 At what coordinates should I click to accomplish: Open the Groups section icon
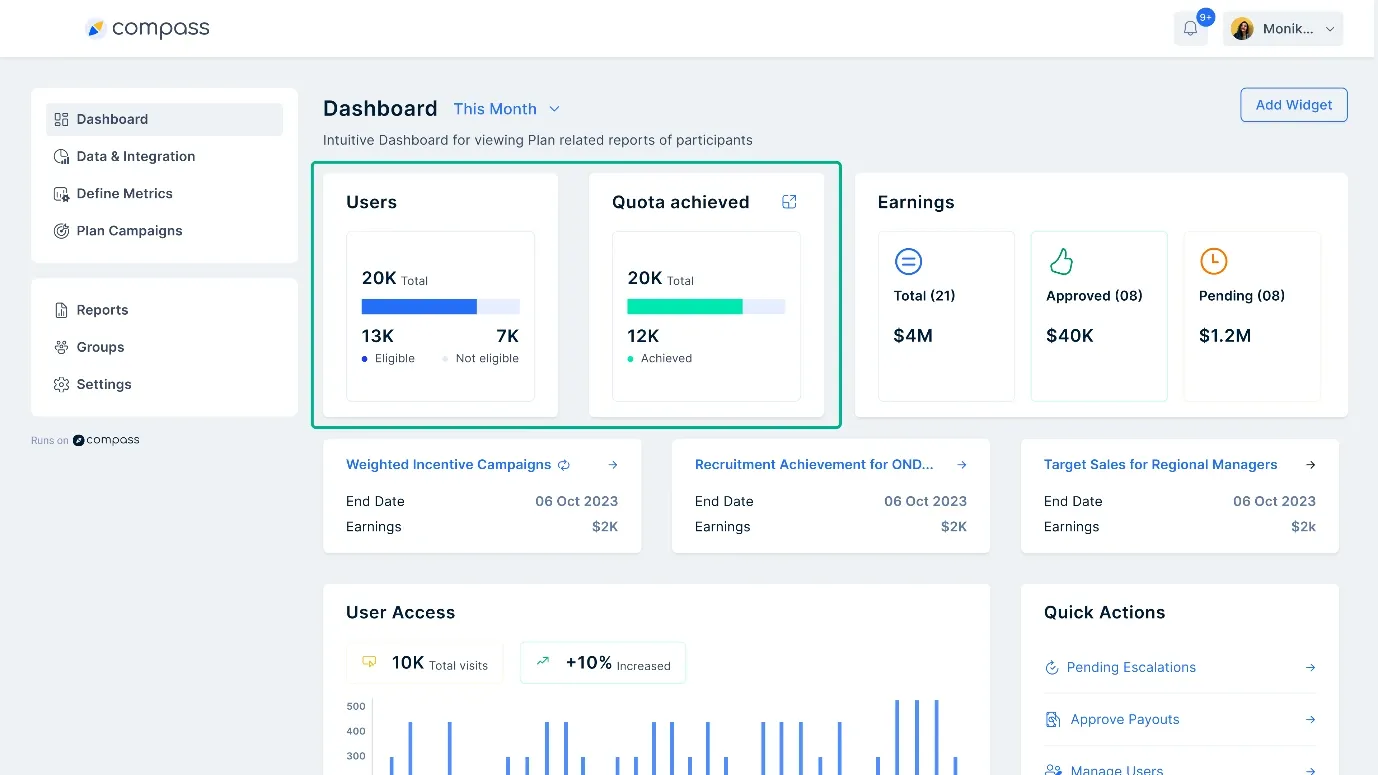pos(61,347)
